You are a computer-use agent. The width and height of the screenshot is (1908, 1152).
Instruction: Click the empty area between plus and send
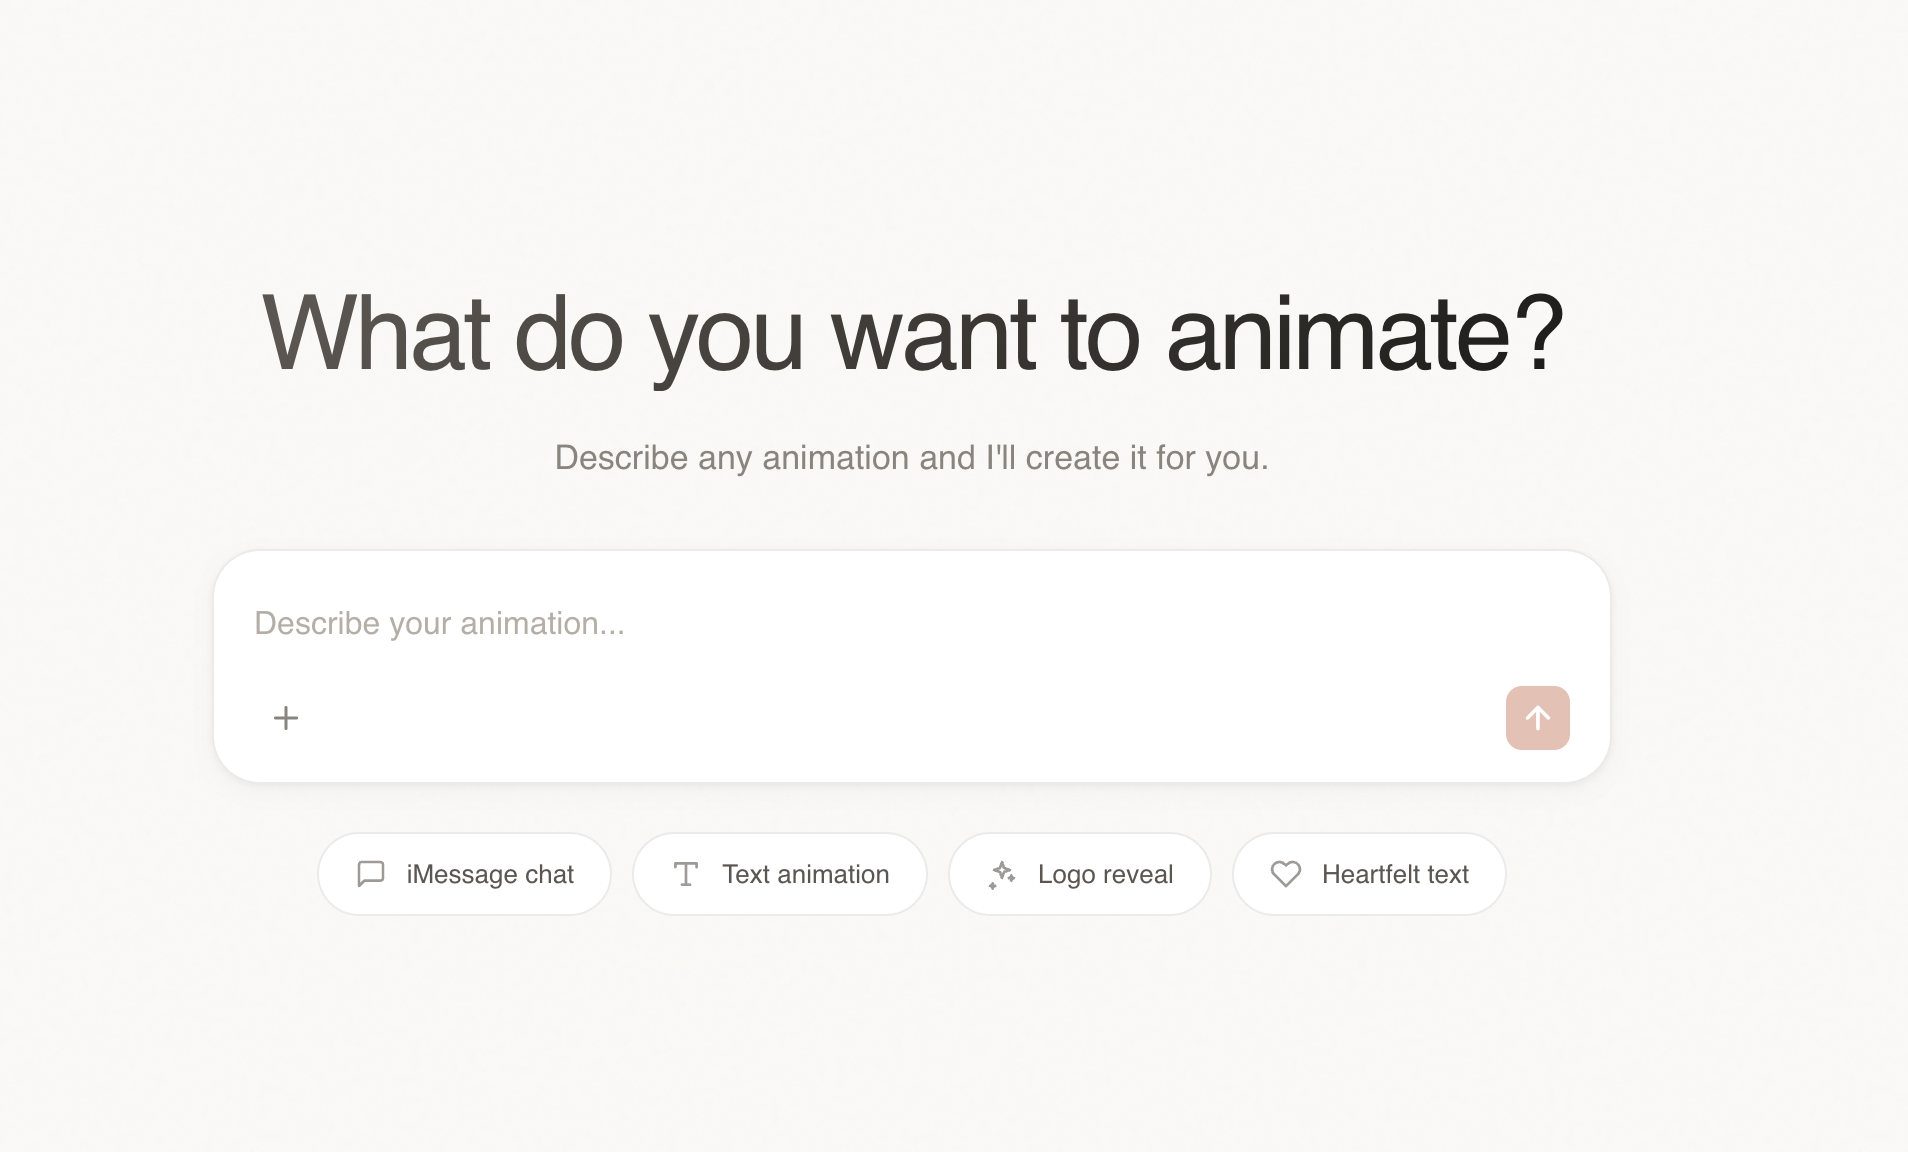click(902, 718)
